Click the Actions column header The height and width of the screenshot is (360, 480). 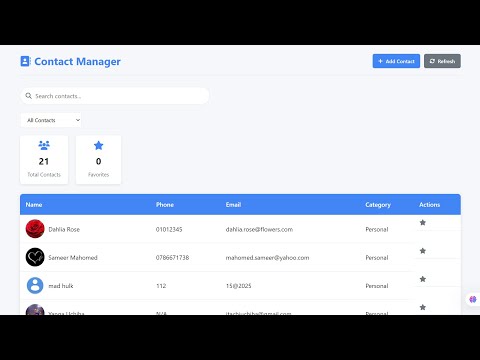[x=429, y=205]
